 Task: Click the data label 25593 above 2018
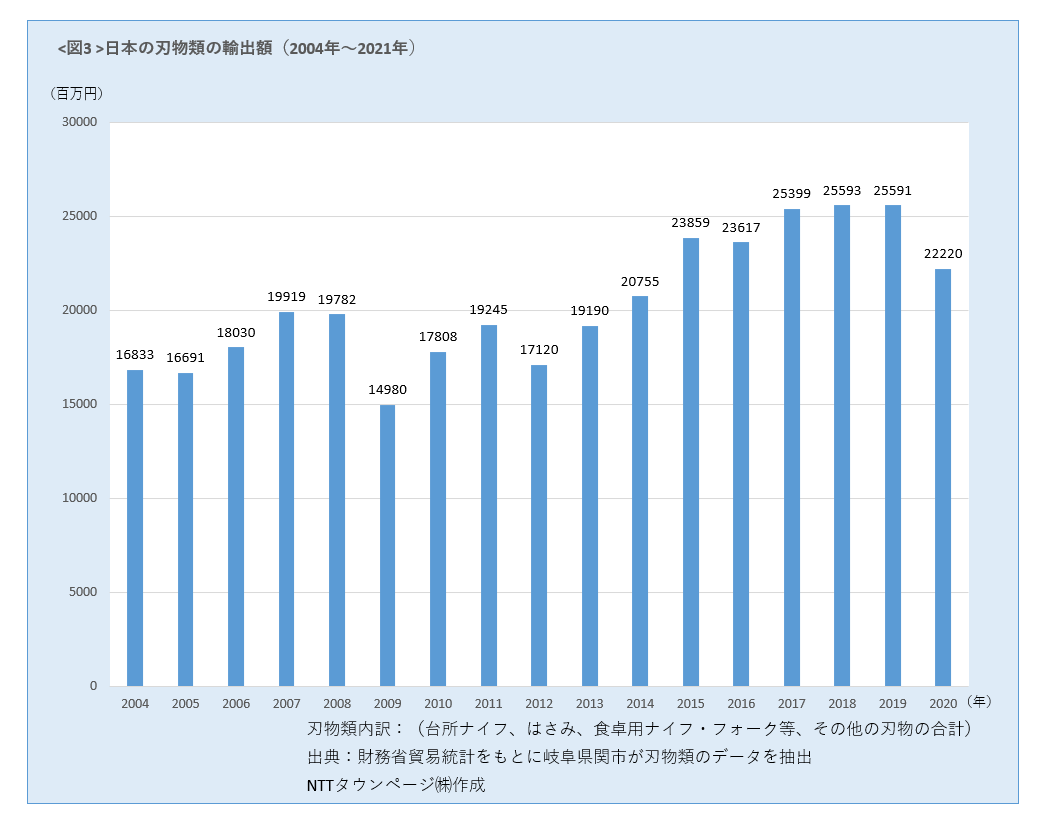tap(842, 190)
